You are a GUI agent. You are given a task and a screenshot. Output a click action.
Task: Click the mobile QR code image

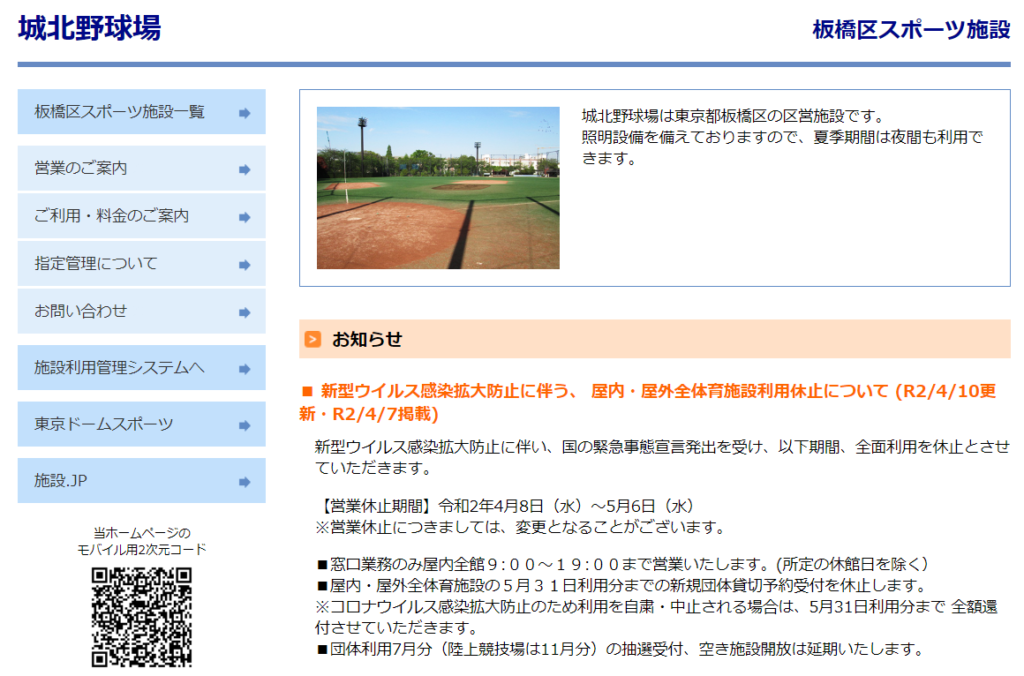coord(141,617)
